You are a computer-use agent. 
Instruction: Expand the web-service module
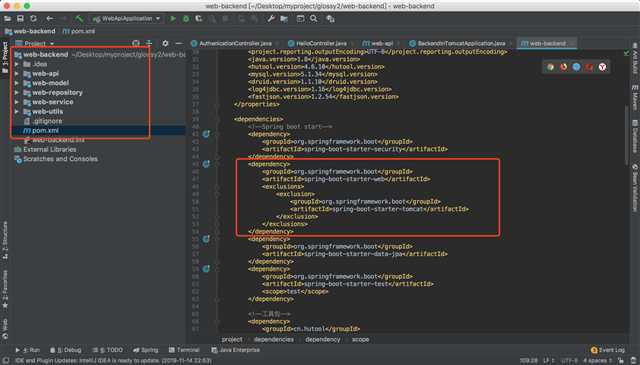tap(17, 102)
